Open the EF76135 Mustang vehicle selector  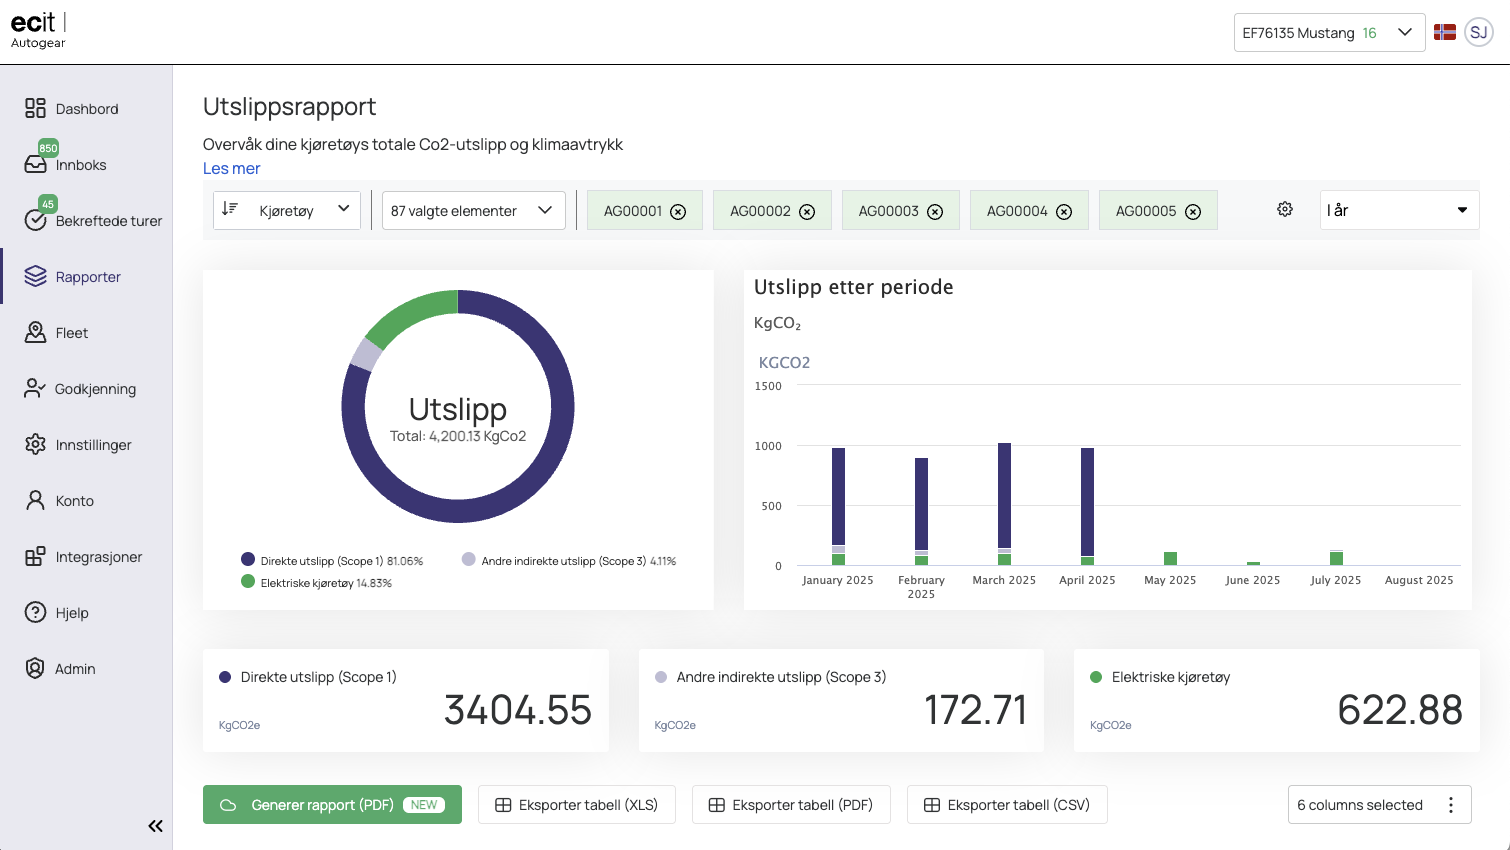coord(1328,33)
